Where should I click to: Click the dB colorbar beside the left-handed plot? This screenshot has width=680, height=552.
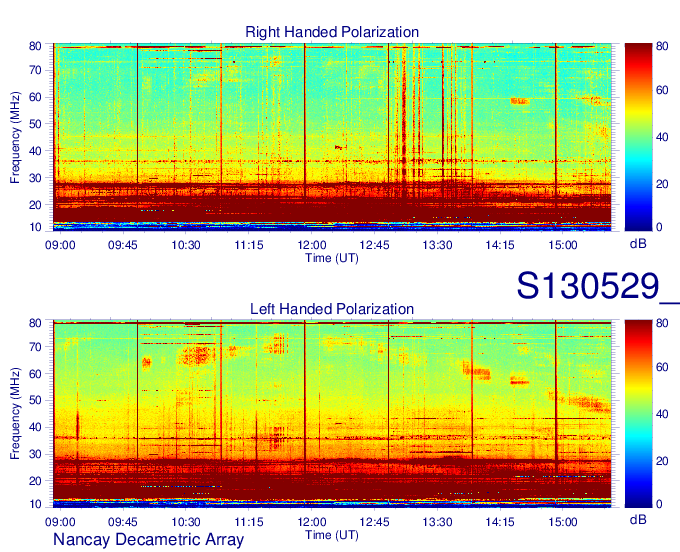[638, 414]
